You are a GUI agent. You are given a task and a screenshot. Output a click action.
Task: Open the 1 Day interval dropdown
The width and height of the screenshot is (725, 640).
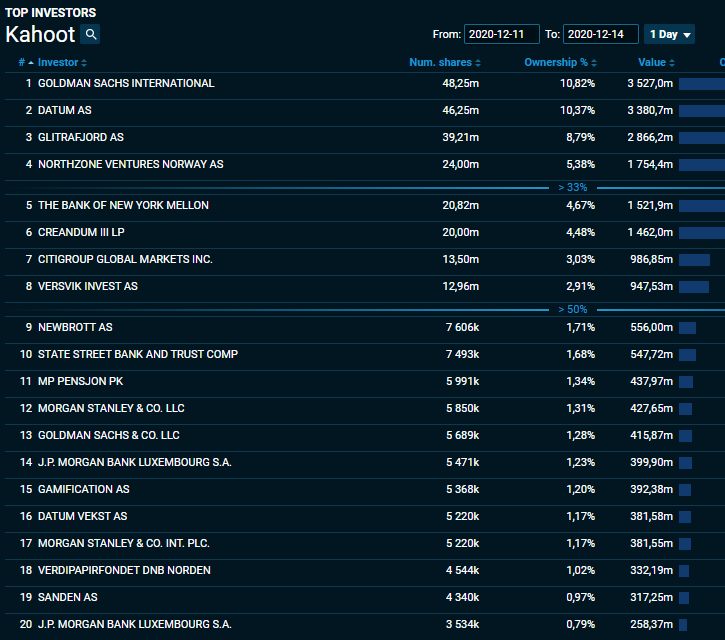pyautogui.click(x=669, y=34)
